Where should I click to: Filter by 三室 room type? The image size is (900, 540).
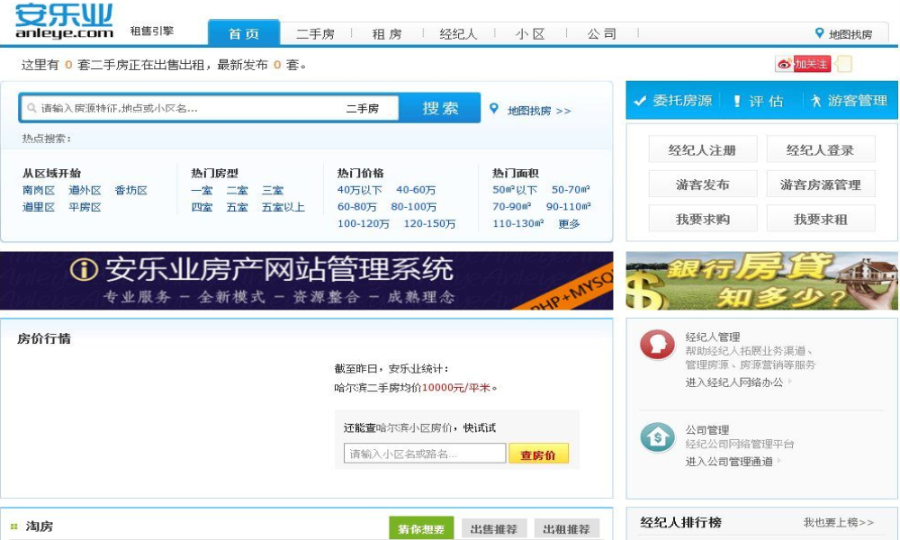(273, 190)
